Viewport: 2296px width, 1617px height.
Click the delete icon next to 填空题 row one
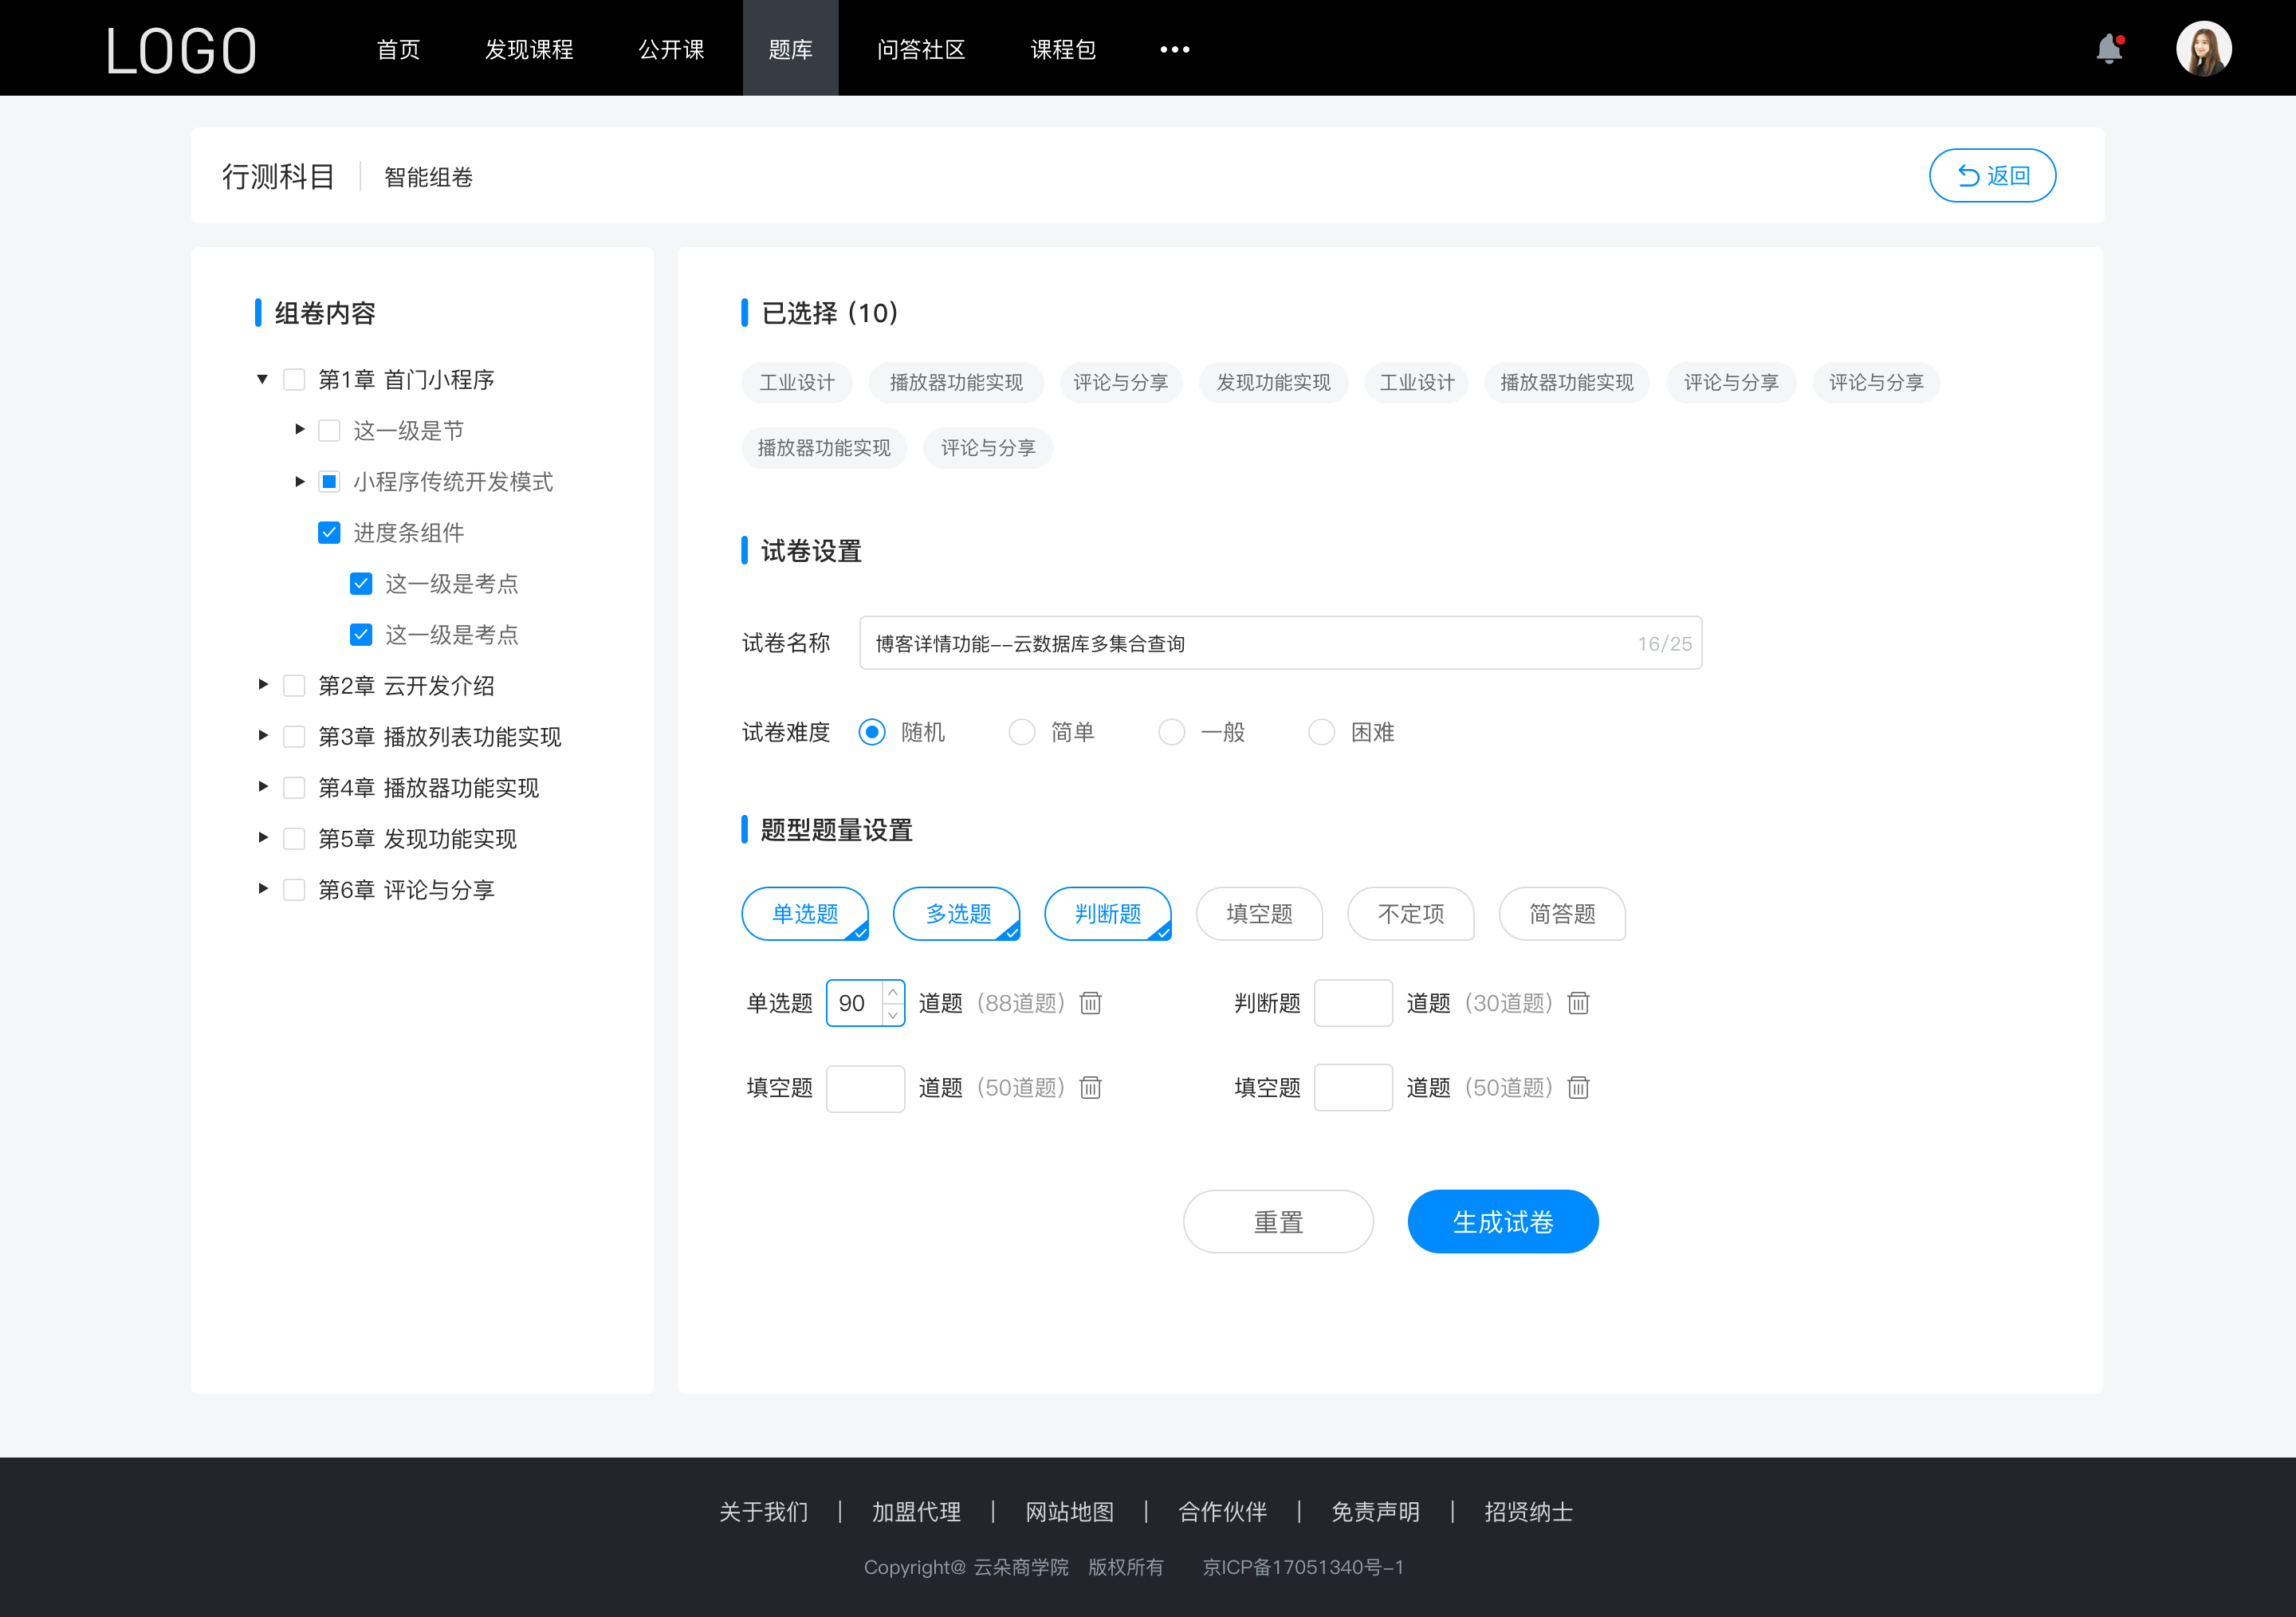click(1091, 1088)
